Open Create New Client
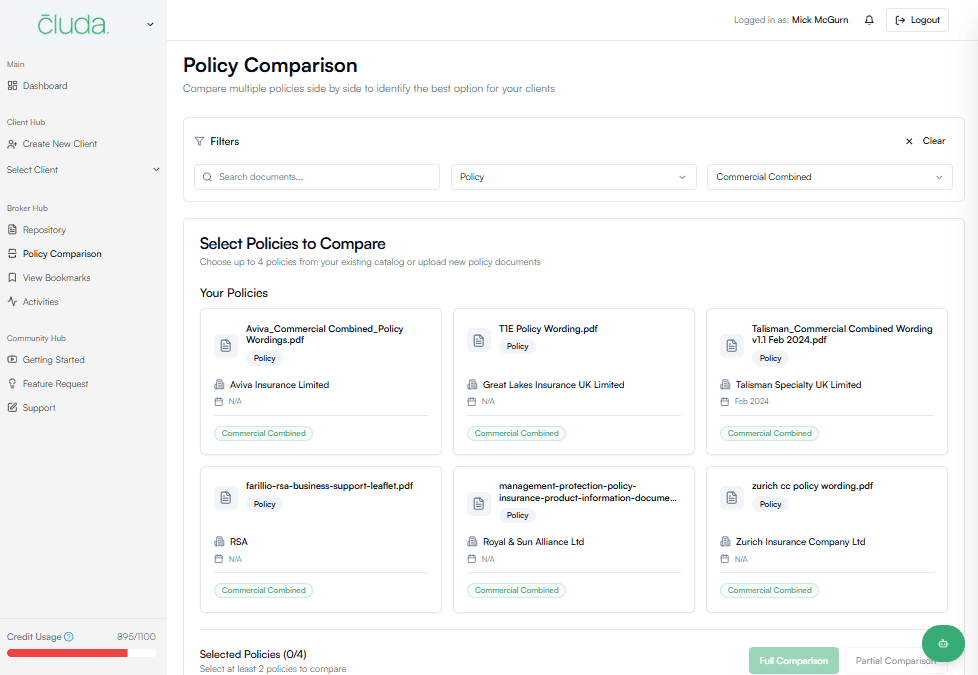 (60, 143)
